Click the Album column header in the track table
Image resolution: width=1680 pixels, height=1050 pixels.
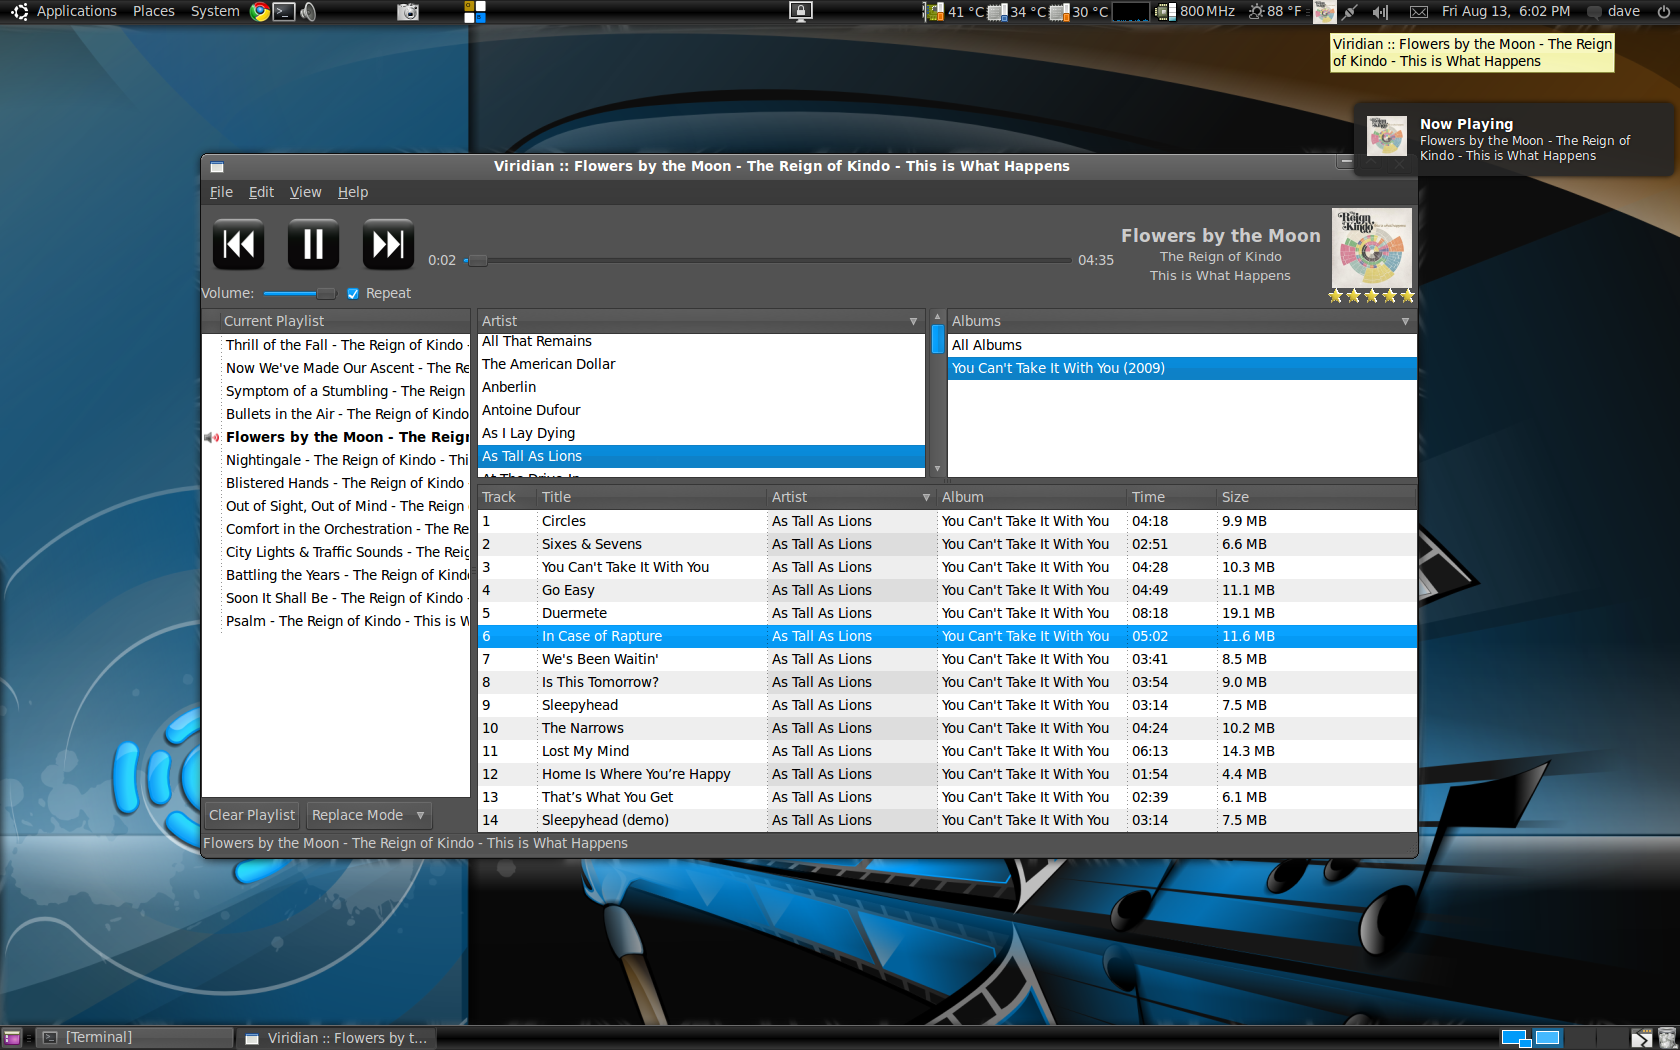point(1031,497)
